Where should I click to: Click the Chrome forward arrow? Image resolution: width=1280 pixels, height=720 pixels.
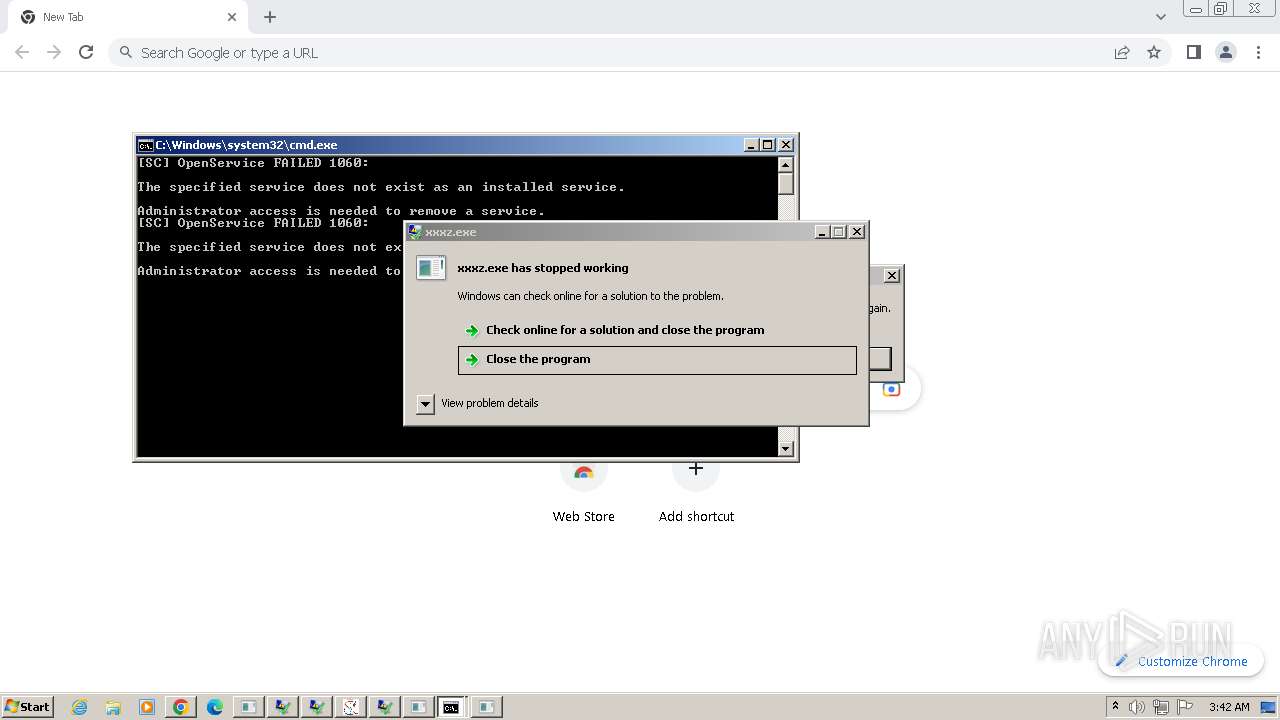coord(54,53)
